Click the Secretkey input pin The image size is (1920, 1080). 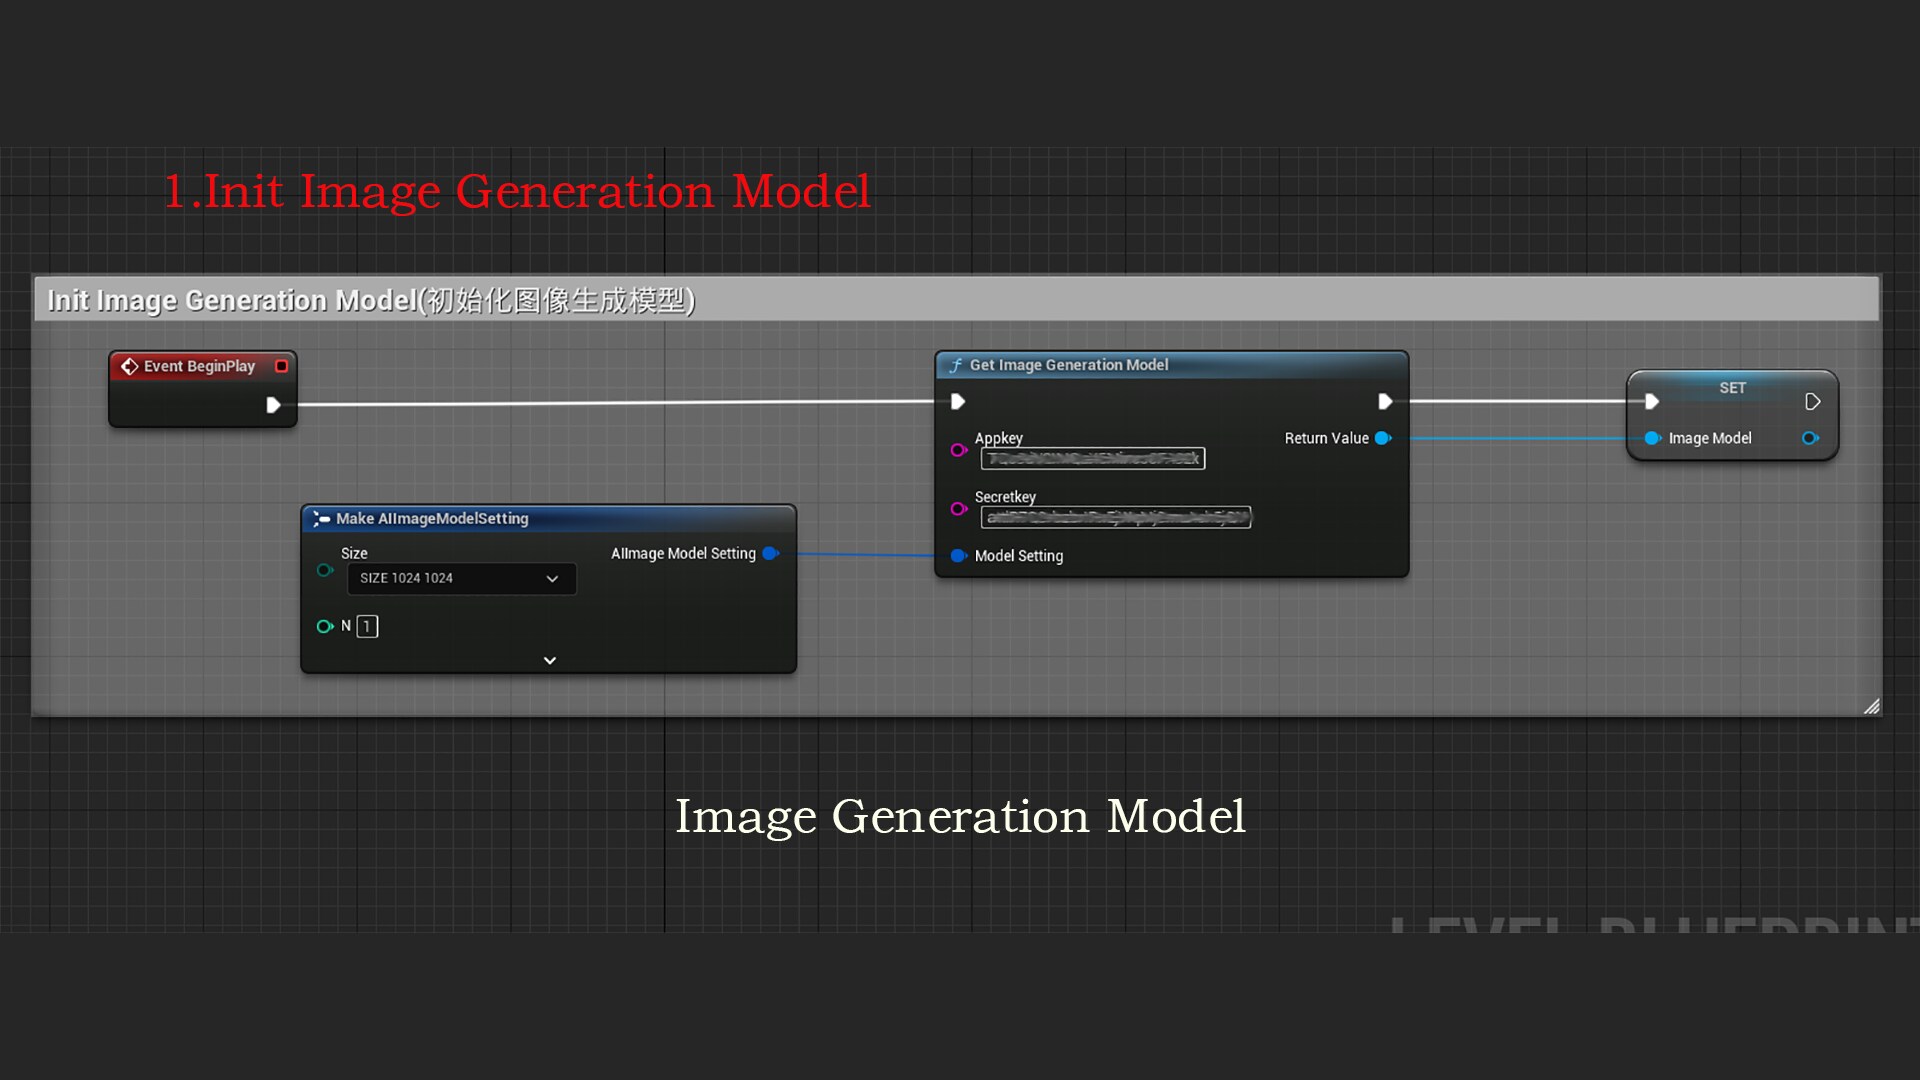click(958, 509)
